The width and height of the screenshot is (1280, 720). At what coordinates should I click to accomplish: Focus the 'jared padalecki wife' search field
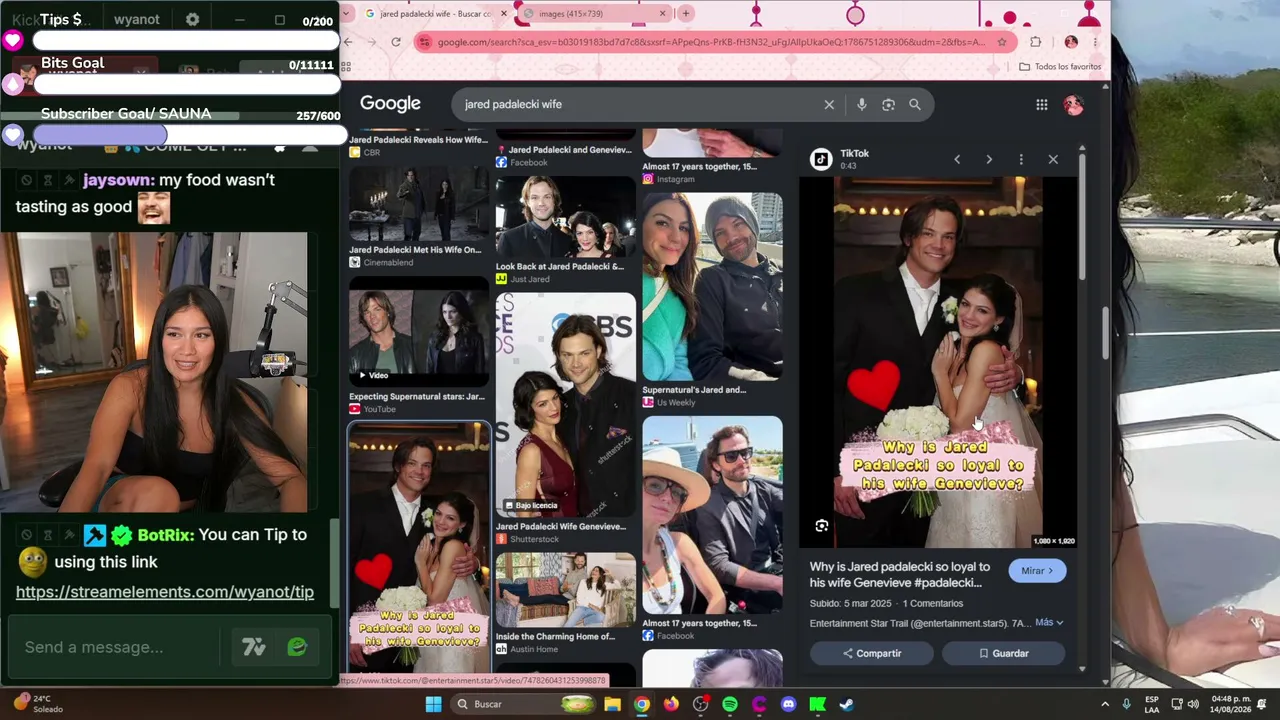[640, 104]
